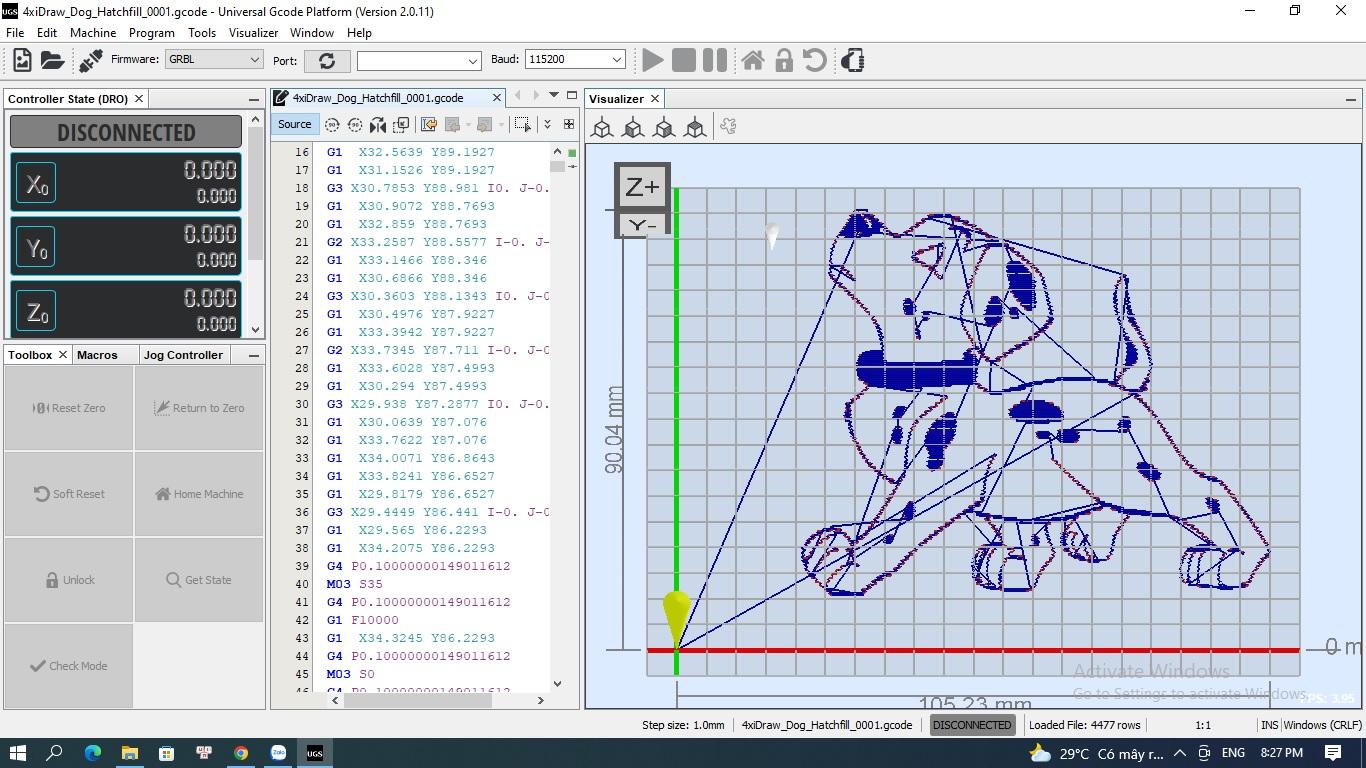Open the Edit menu
The image size is (1366, 768).
pyautogui.click(x=47, y=33)
